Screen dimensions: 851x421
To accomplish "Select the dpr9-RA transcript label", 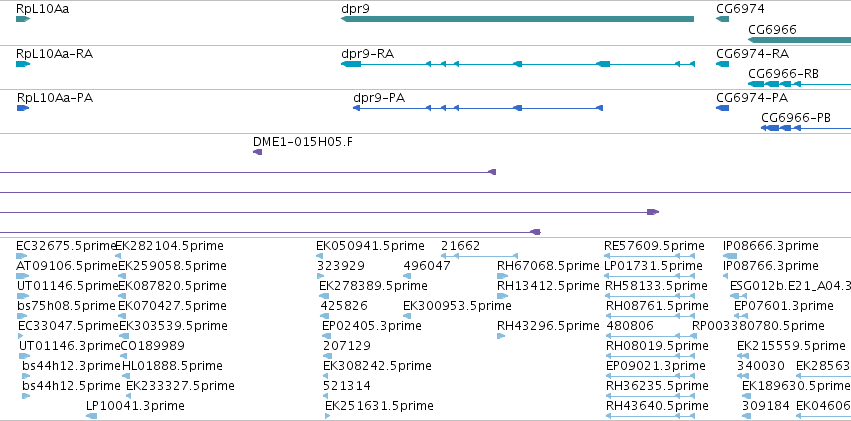I will point(367,54).
